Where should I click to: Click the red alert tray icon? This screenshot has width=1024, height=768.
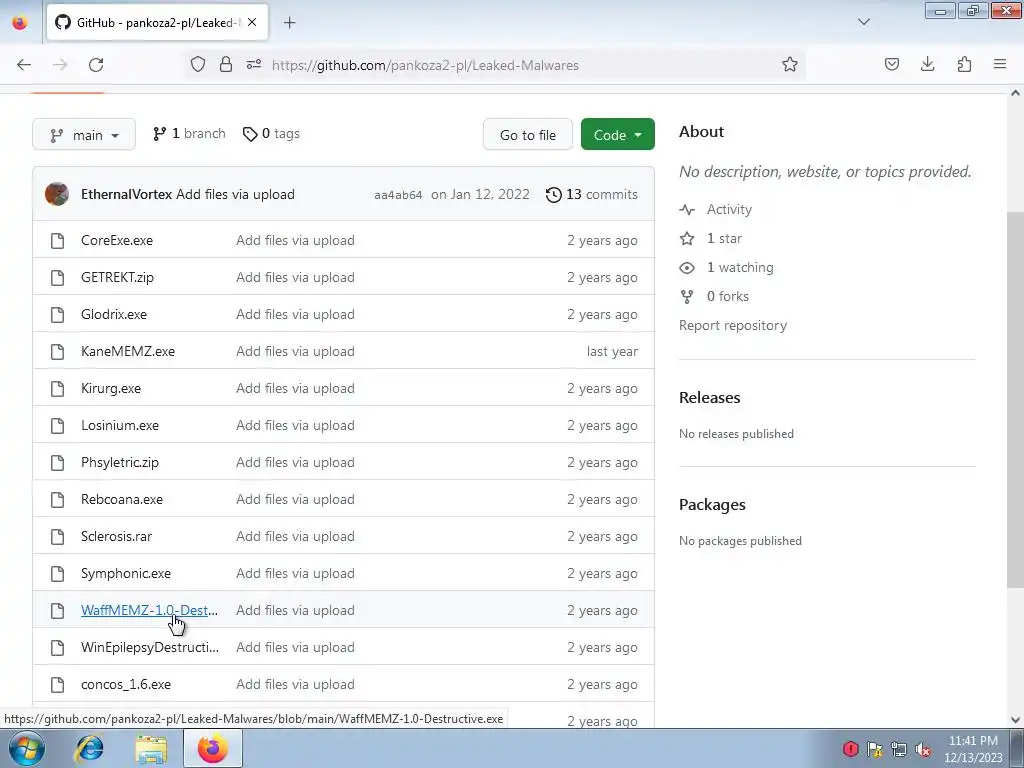pyautogui.click(x=850, y=749)
